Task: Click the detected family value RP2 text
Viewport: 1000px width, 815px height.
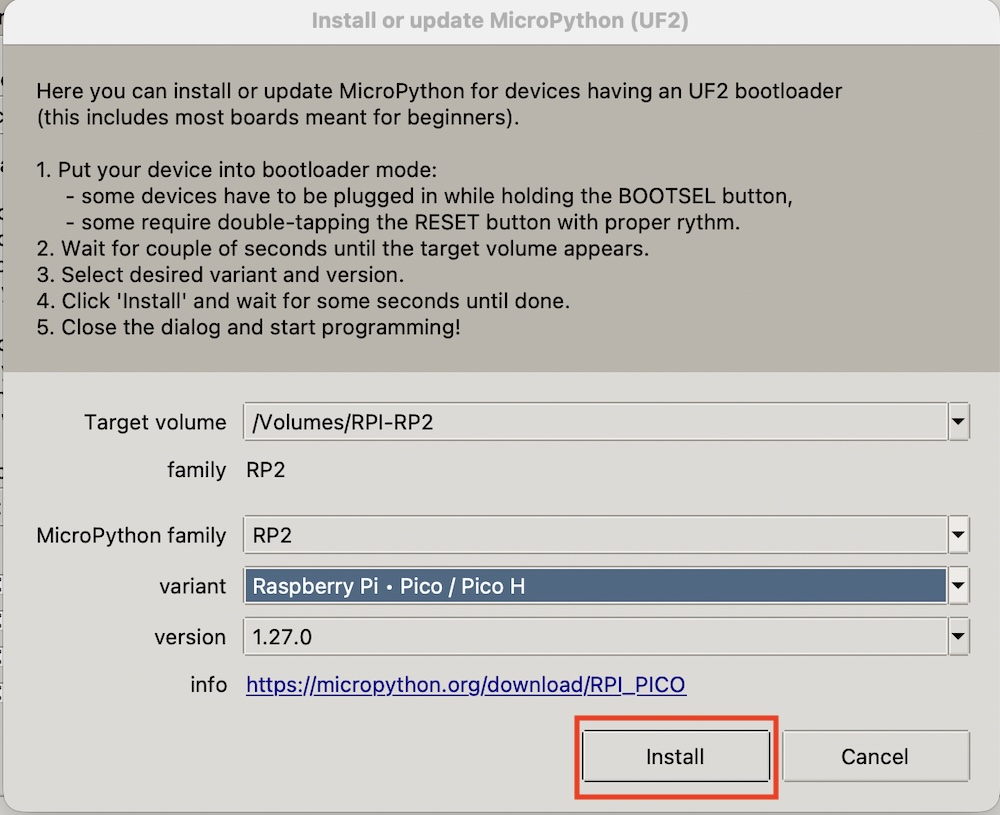Action: 266,470
